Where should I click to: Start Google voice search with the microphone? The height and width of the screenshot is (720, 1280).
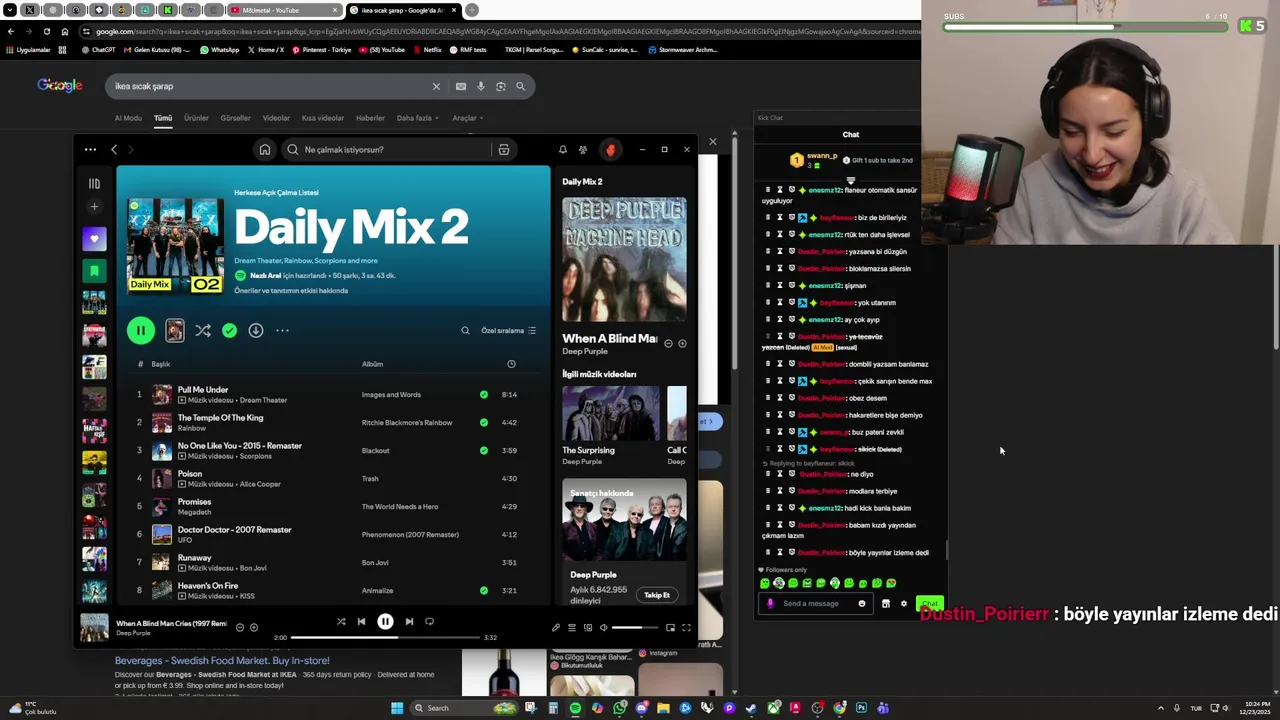point(481,87)
